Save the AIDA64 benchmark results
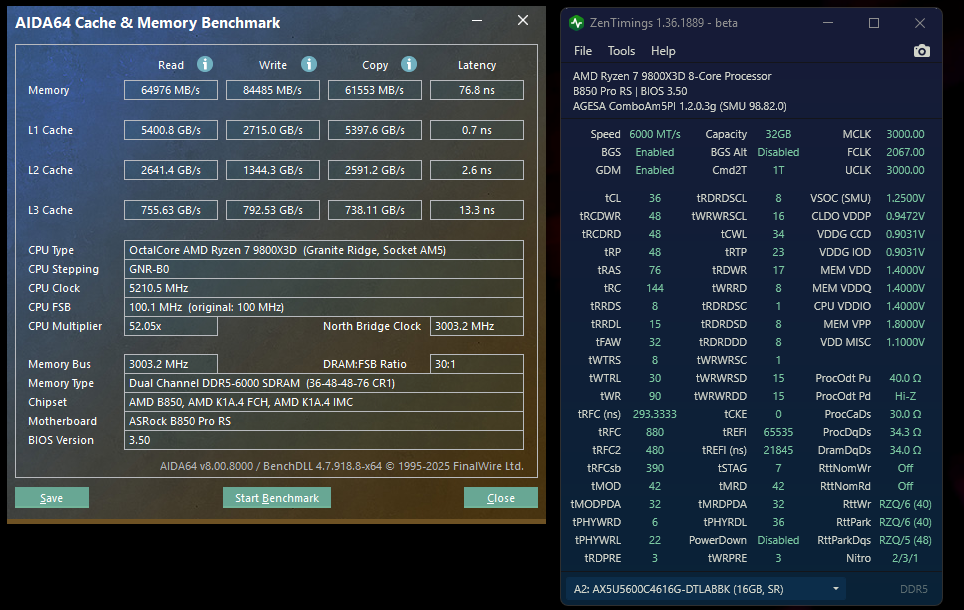Viewport: 964px width, 610px height. click(52, 497)
